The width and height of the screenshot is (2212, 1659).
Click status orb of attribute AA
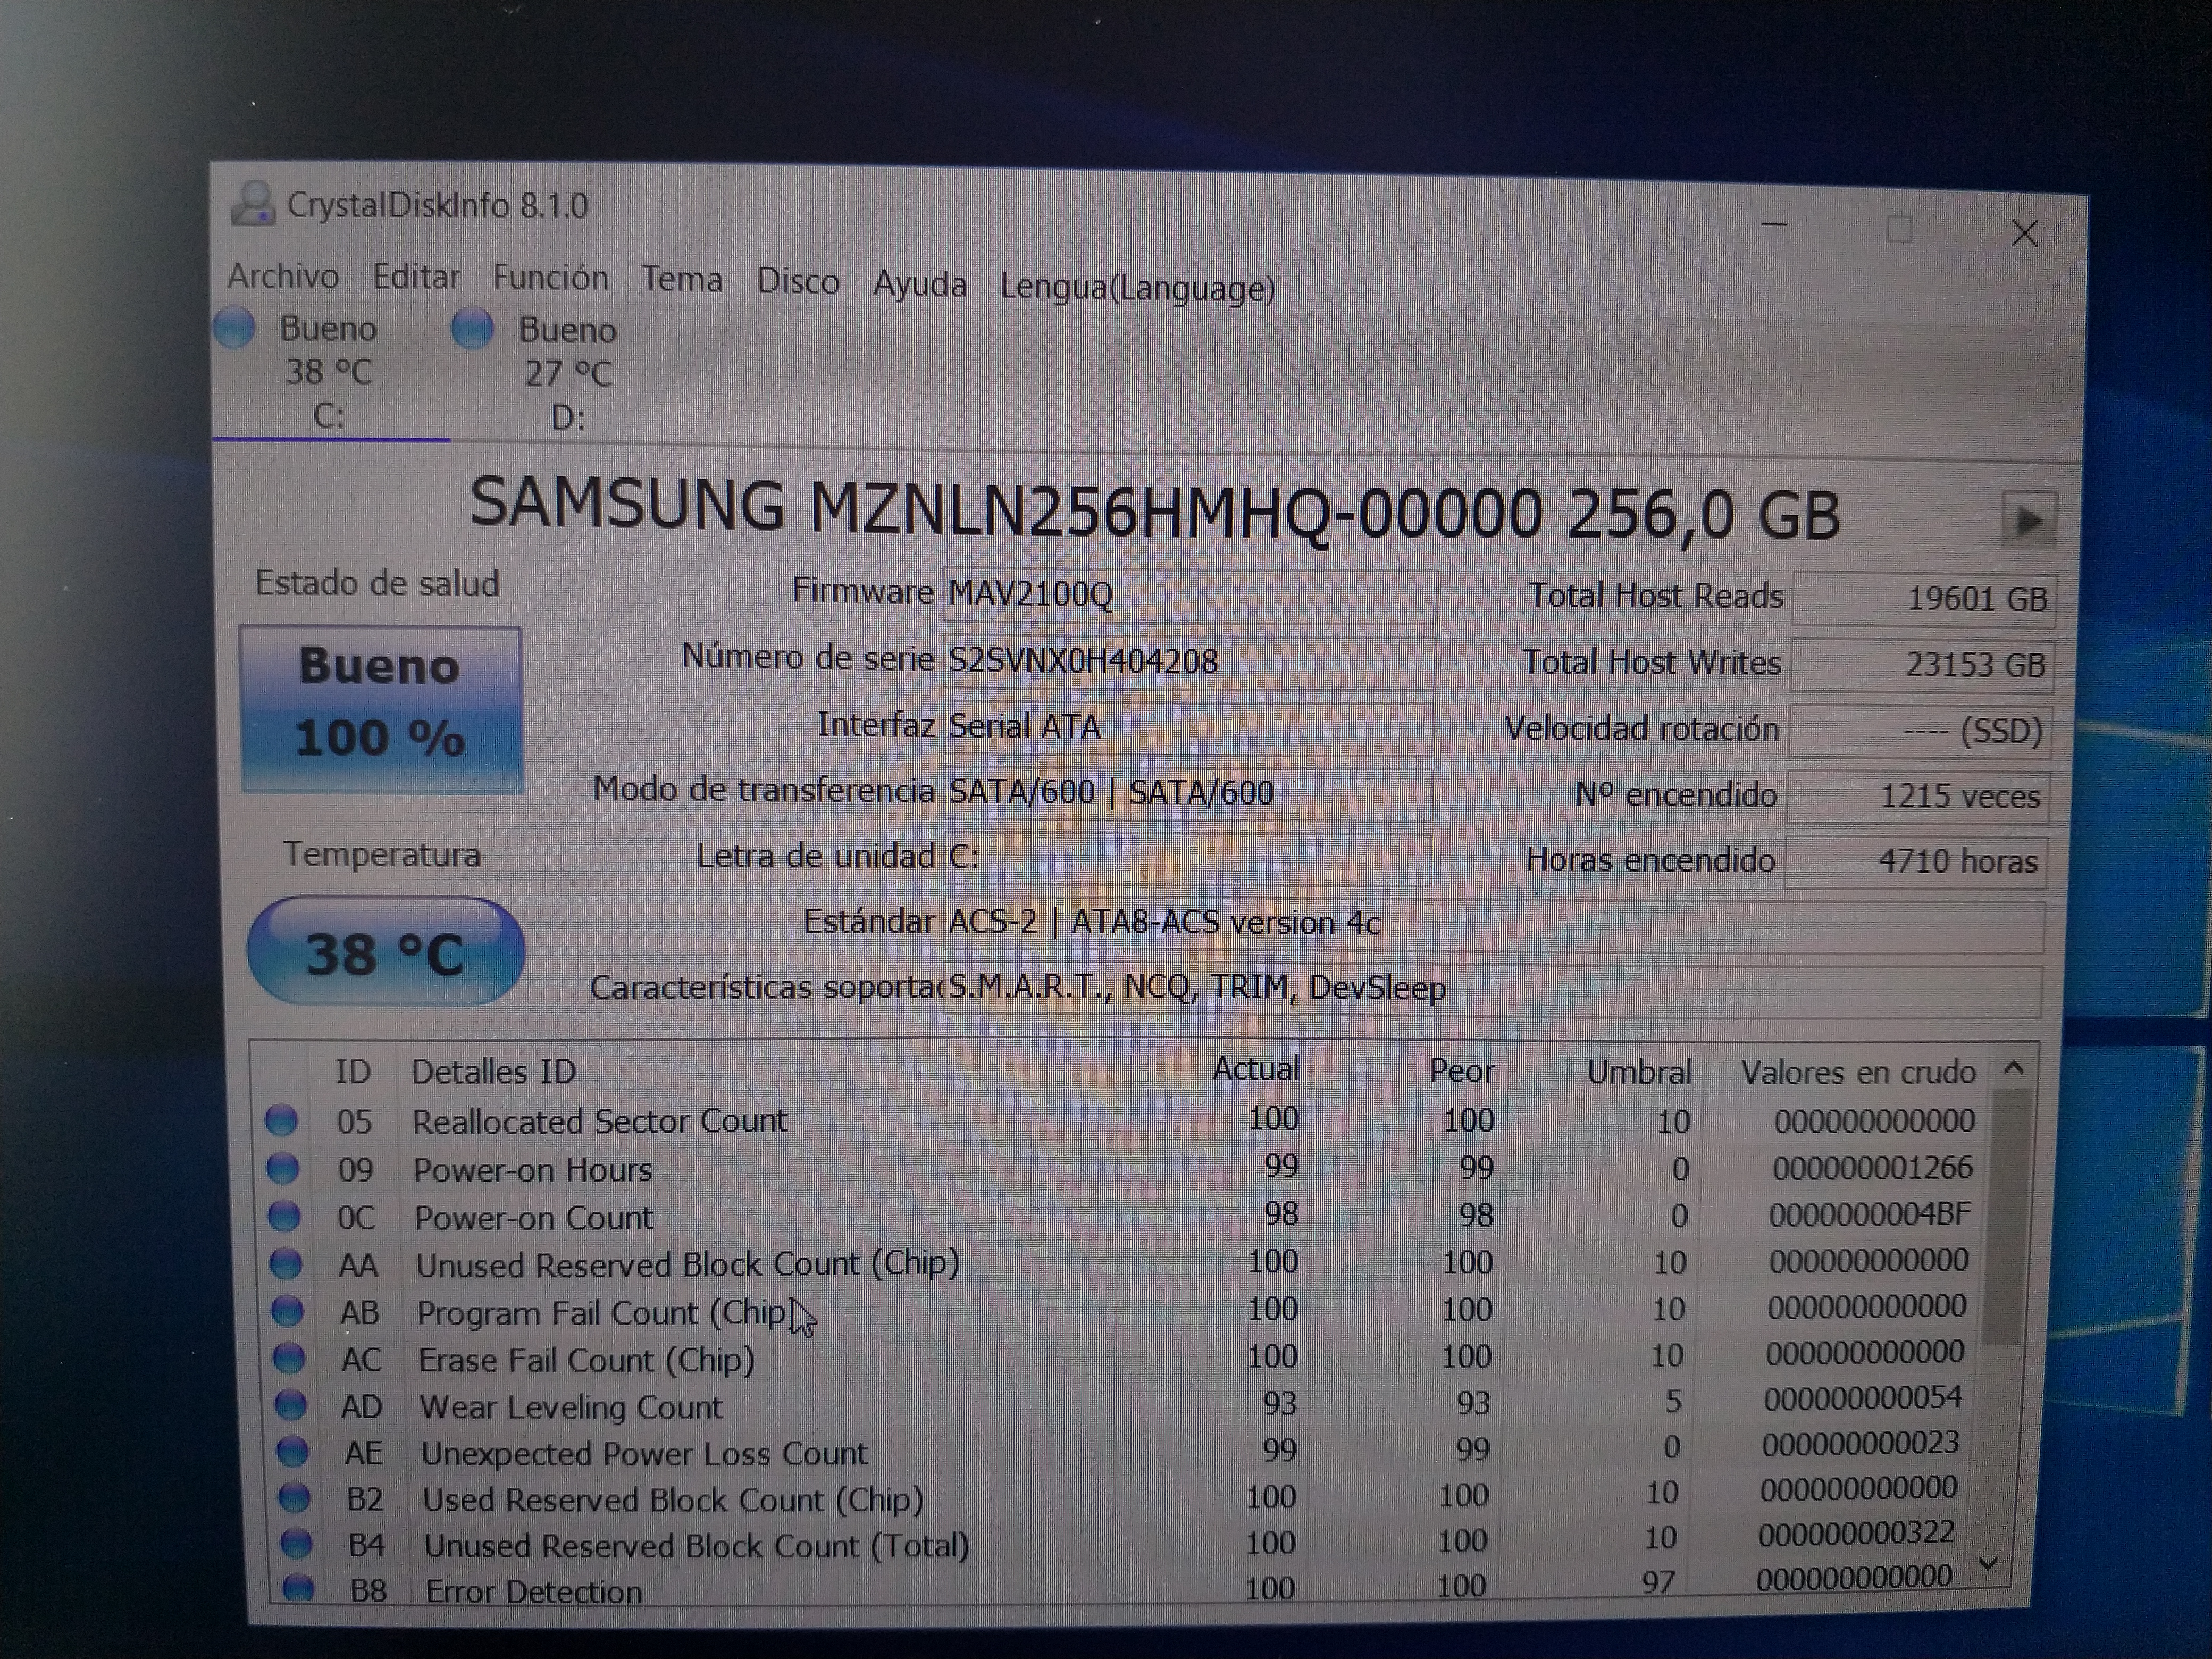[286, 1263]
